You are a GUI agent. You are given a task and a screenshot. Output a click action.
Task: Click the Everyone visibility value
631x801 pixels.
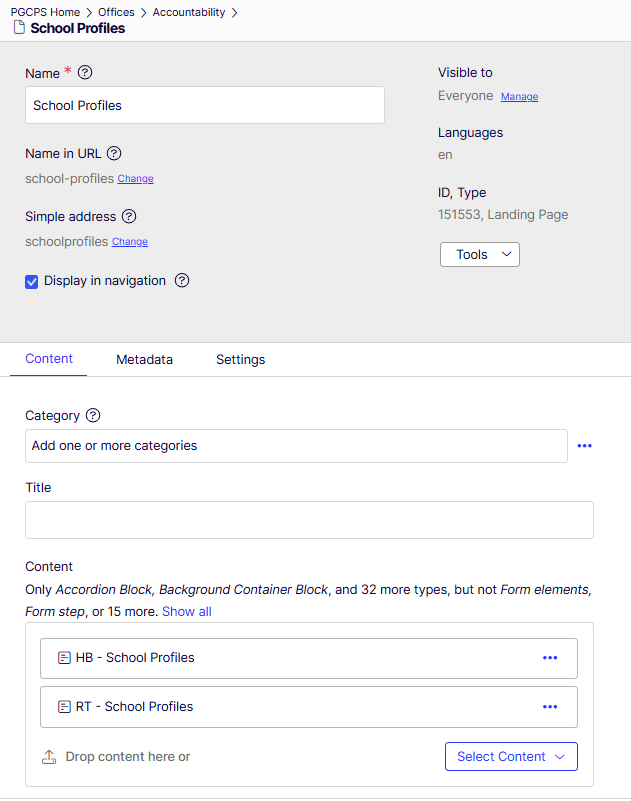465,96
